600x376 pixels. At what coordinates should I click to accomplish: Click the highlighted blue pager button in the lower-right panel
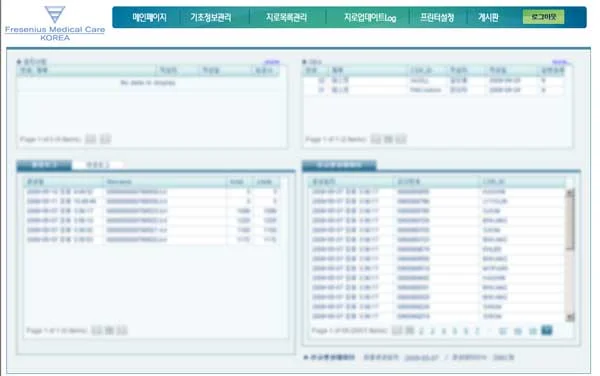(x=547, y=330)
